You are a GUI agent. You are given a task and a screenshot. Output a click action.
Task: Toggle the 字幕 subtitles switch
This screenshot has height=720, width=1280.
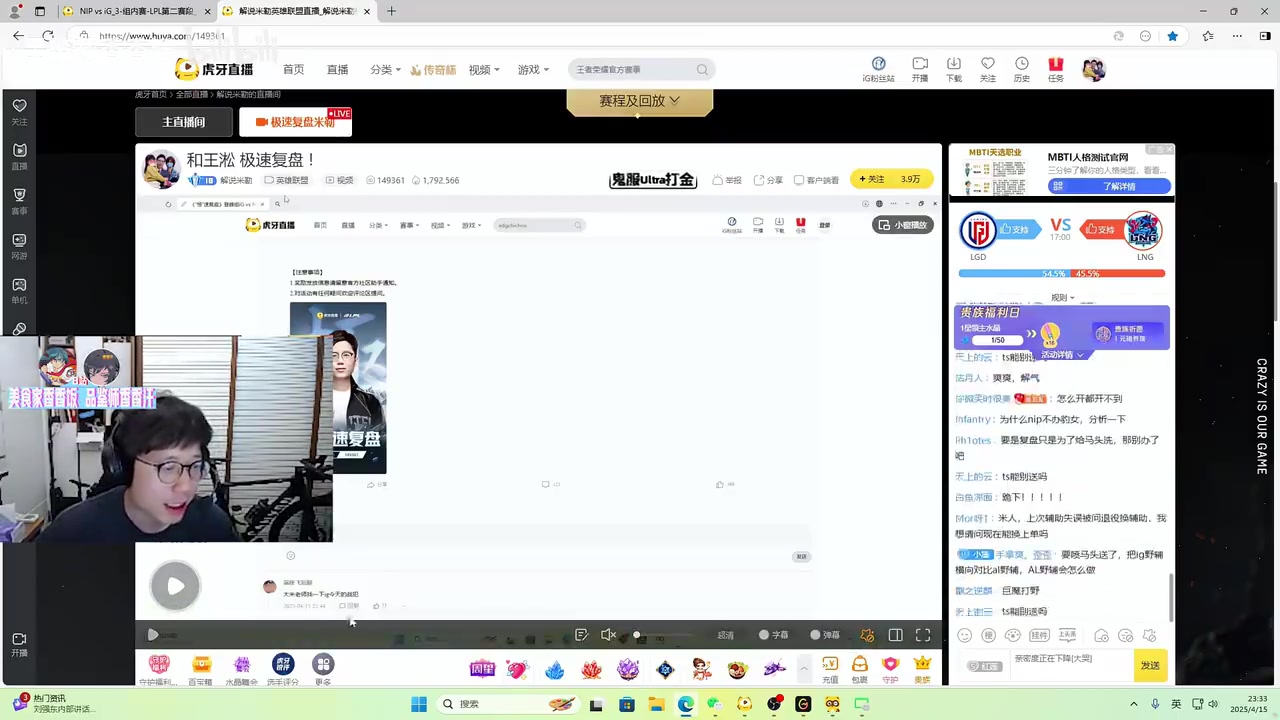773,635
